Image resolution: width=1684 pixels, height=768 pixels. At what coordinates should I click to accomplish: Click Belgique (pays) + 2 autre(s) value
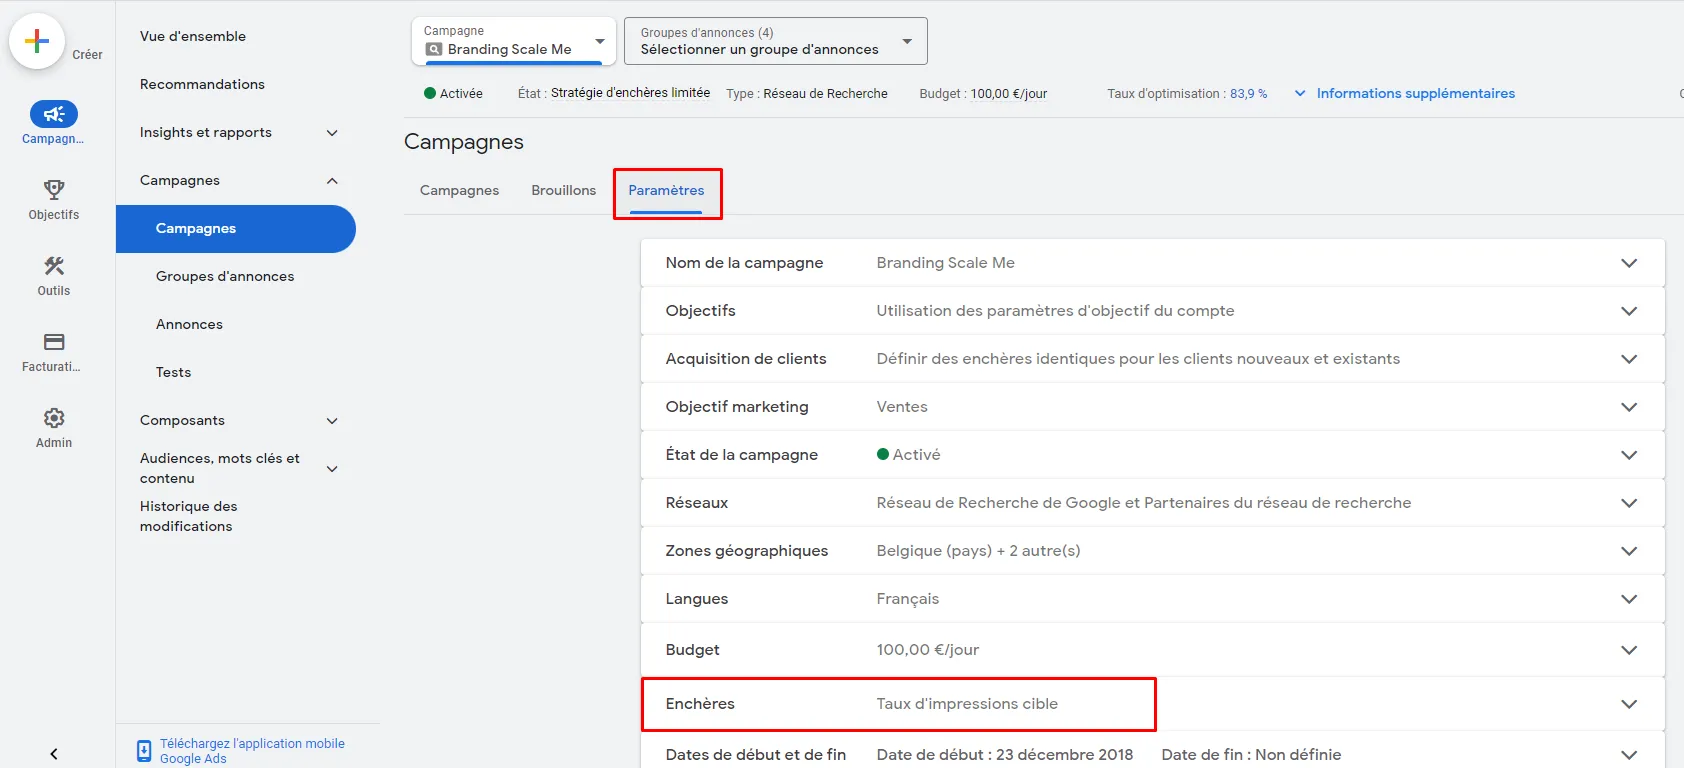978,551
